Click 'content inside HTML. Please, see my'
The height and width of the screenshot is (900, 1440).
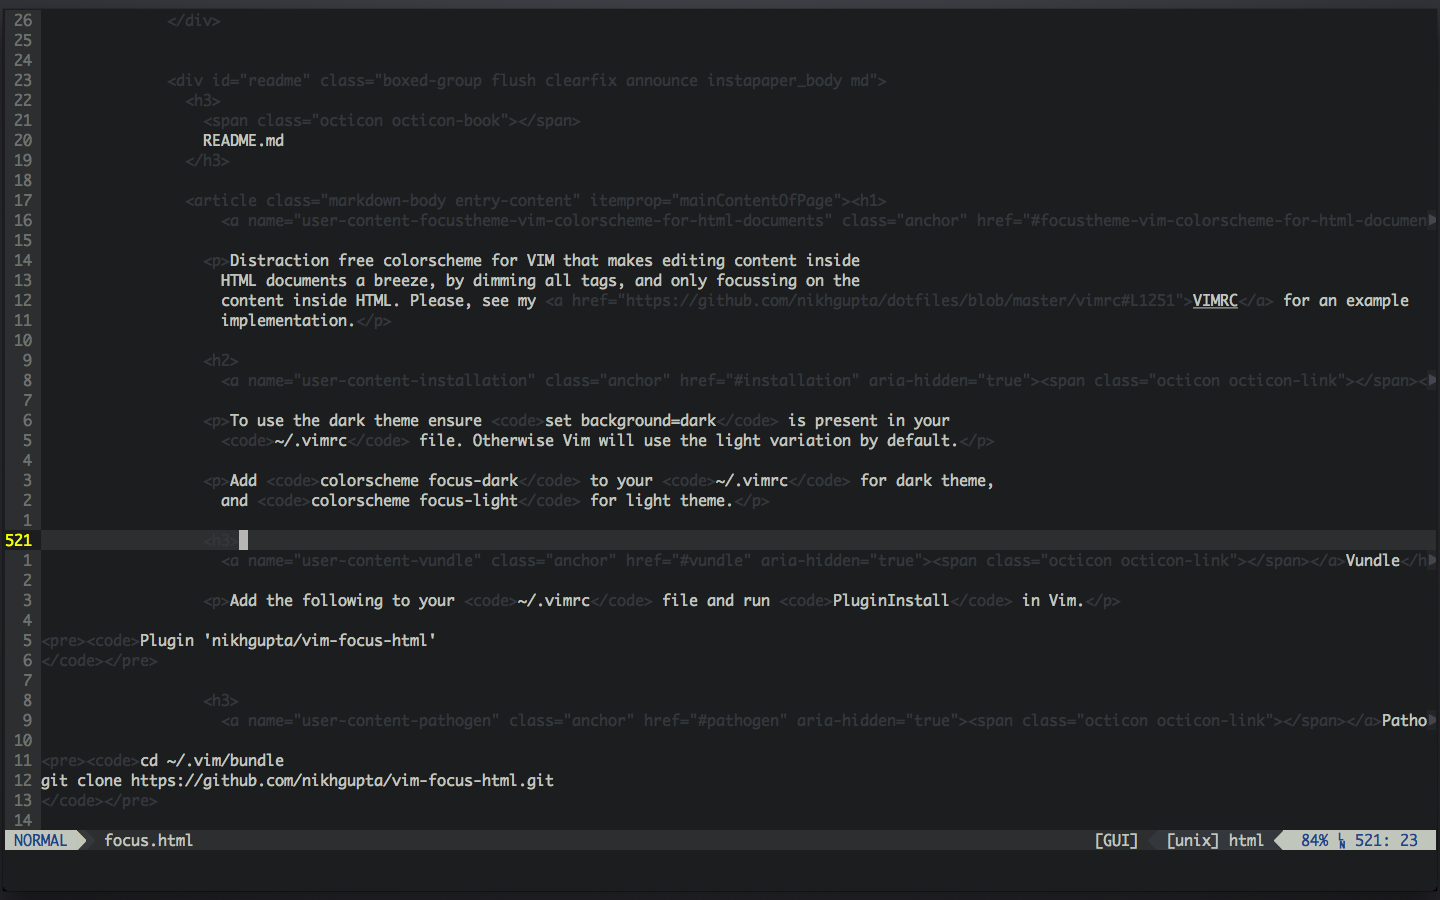(378, 300)
